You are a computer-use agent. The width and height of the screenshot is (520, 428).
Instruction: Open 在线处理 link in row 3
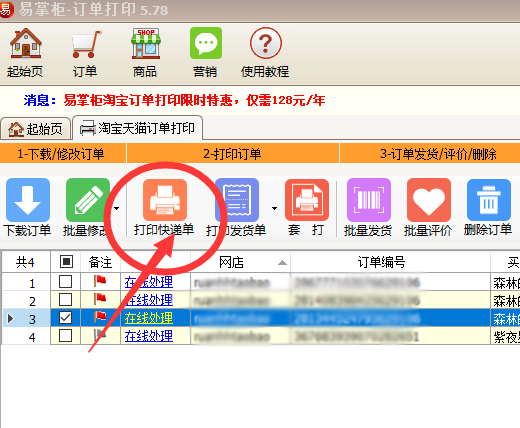click(x=149, y=318)
